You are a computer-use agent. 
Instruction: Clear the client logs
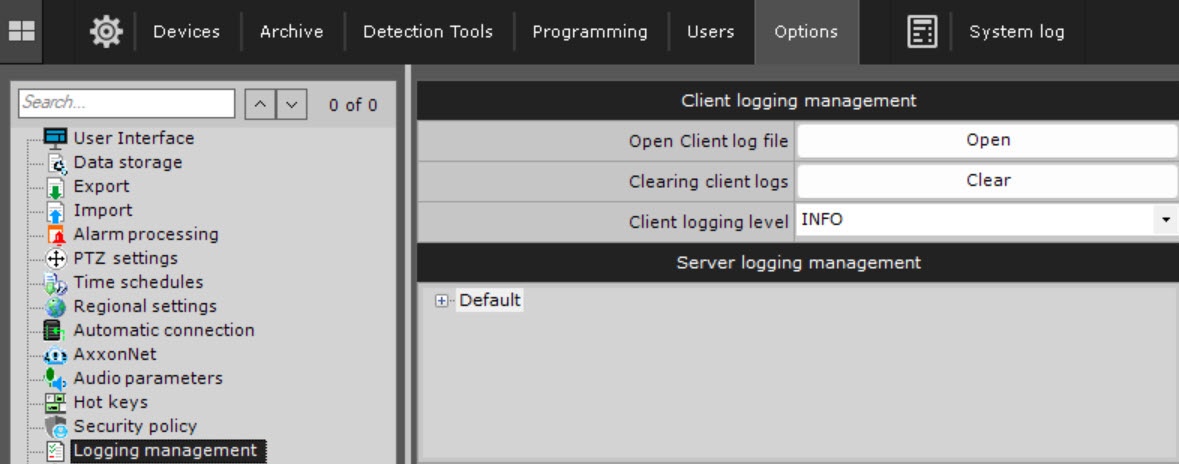(987, 180)
